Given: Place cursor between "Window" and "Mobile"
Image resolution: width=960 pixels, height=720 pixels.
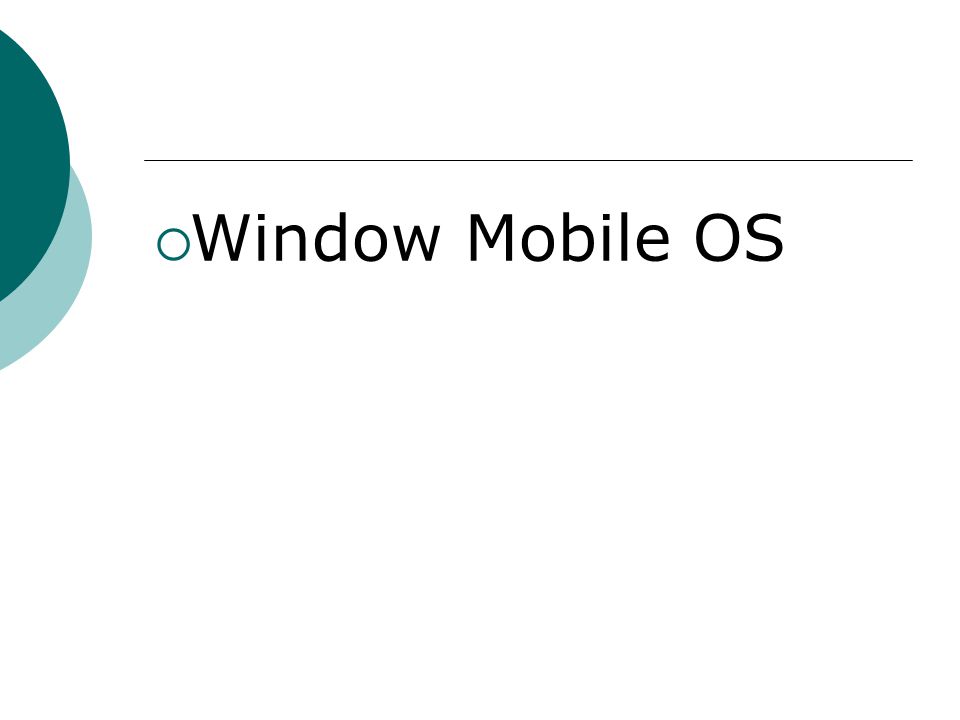Looking at the screenshot, I should (454, 238).
